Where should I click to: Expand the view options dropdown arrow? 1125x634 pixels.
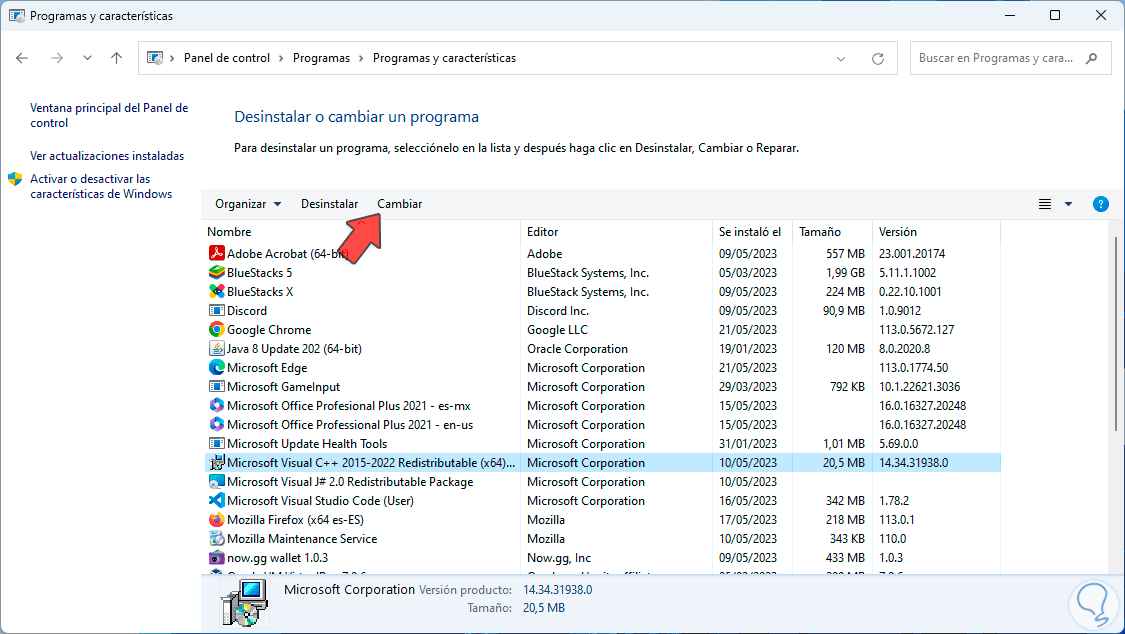click(1068, 204)
